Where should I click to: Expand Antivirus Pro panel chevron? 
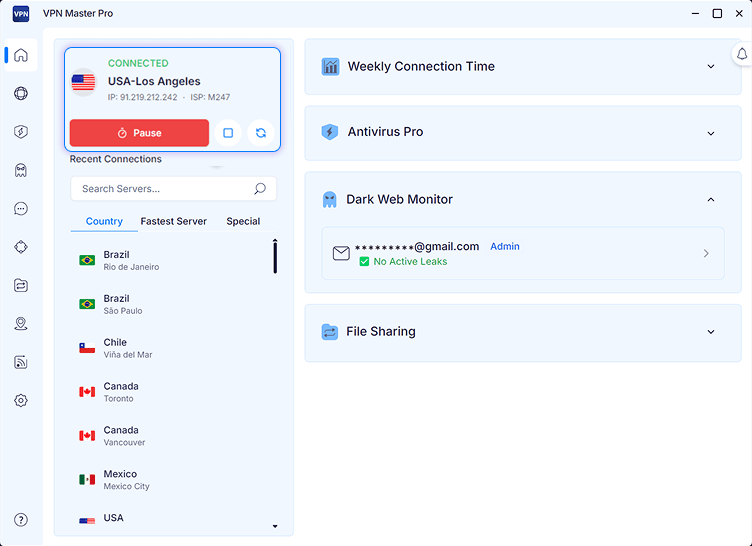pyautogui.click(x=711, y=133)
